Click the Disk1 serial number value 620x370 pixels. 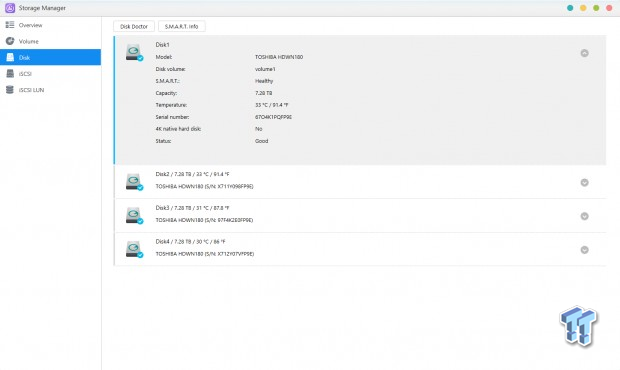[x=273, y=117]
